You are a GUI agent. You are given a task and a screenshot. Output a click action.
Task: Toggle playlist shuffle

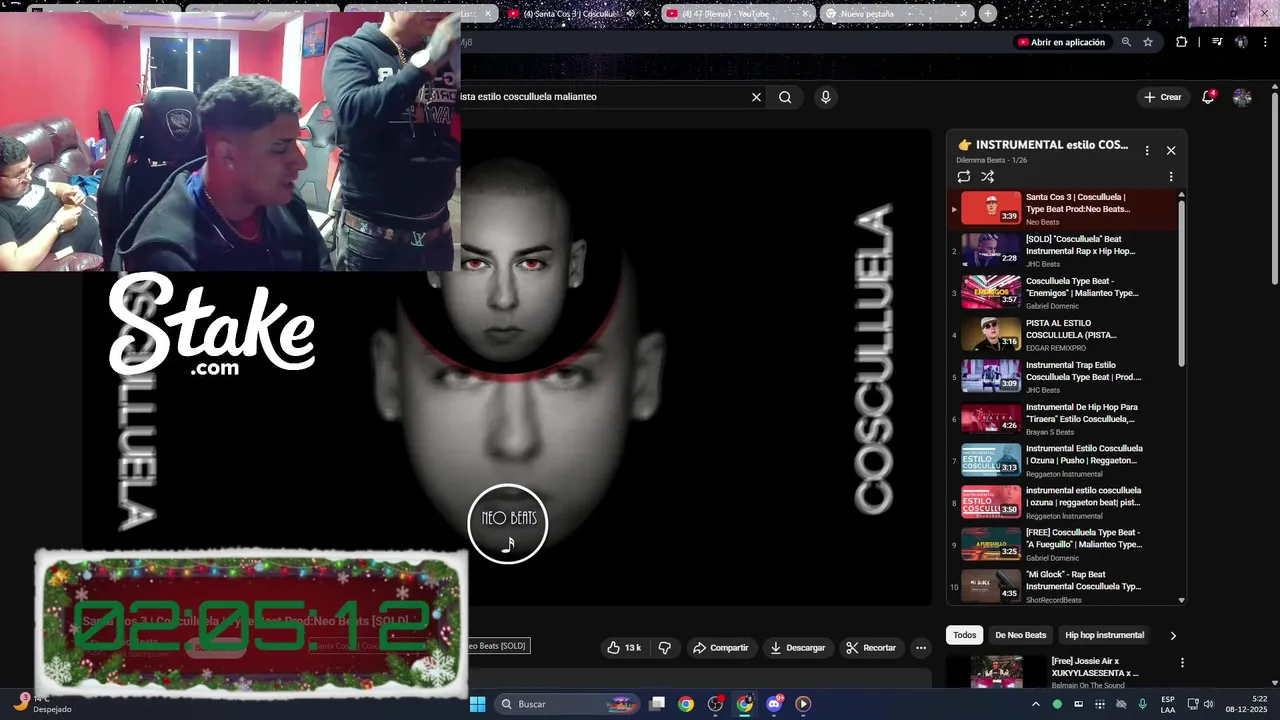(987, 177)
